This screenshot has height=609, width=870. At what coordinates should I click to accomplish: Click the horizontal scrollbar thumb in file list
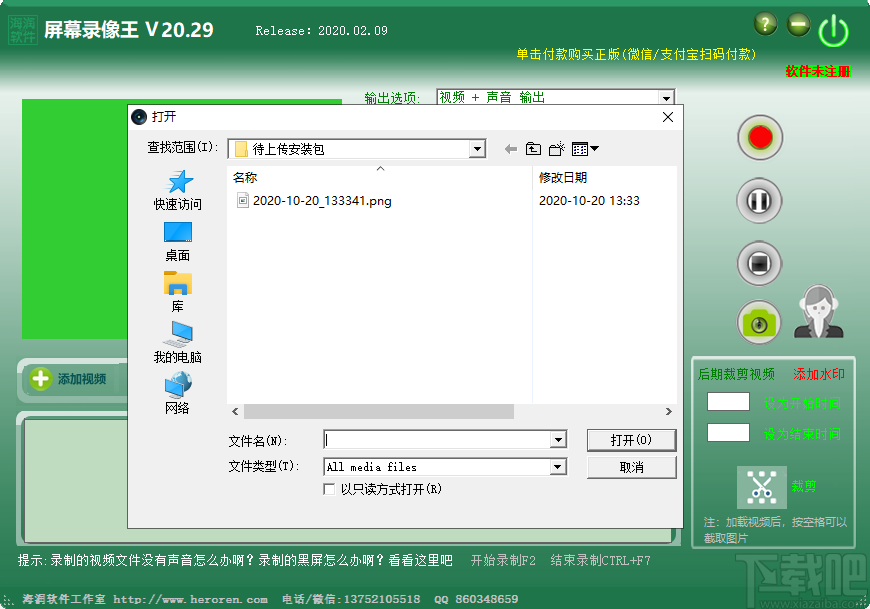pos(379,411)
